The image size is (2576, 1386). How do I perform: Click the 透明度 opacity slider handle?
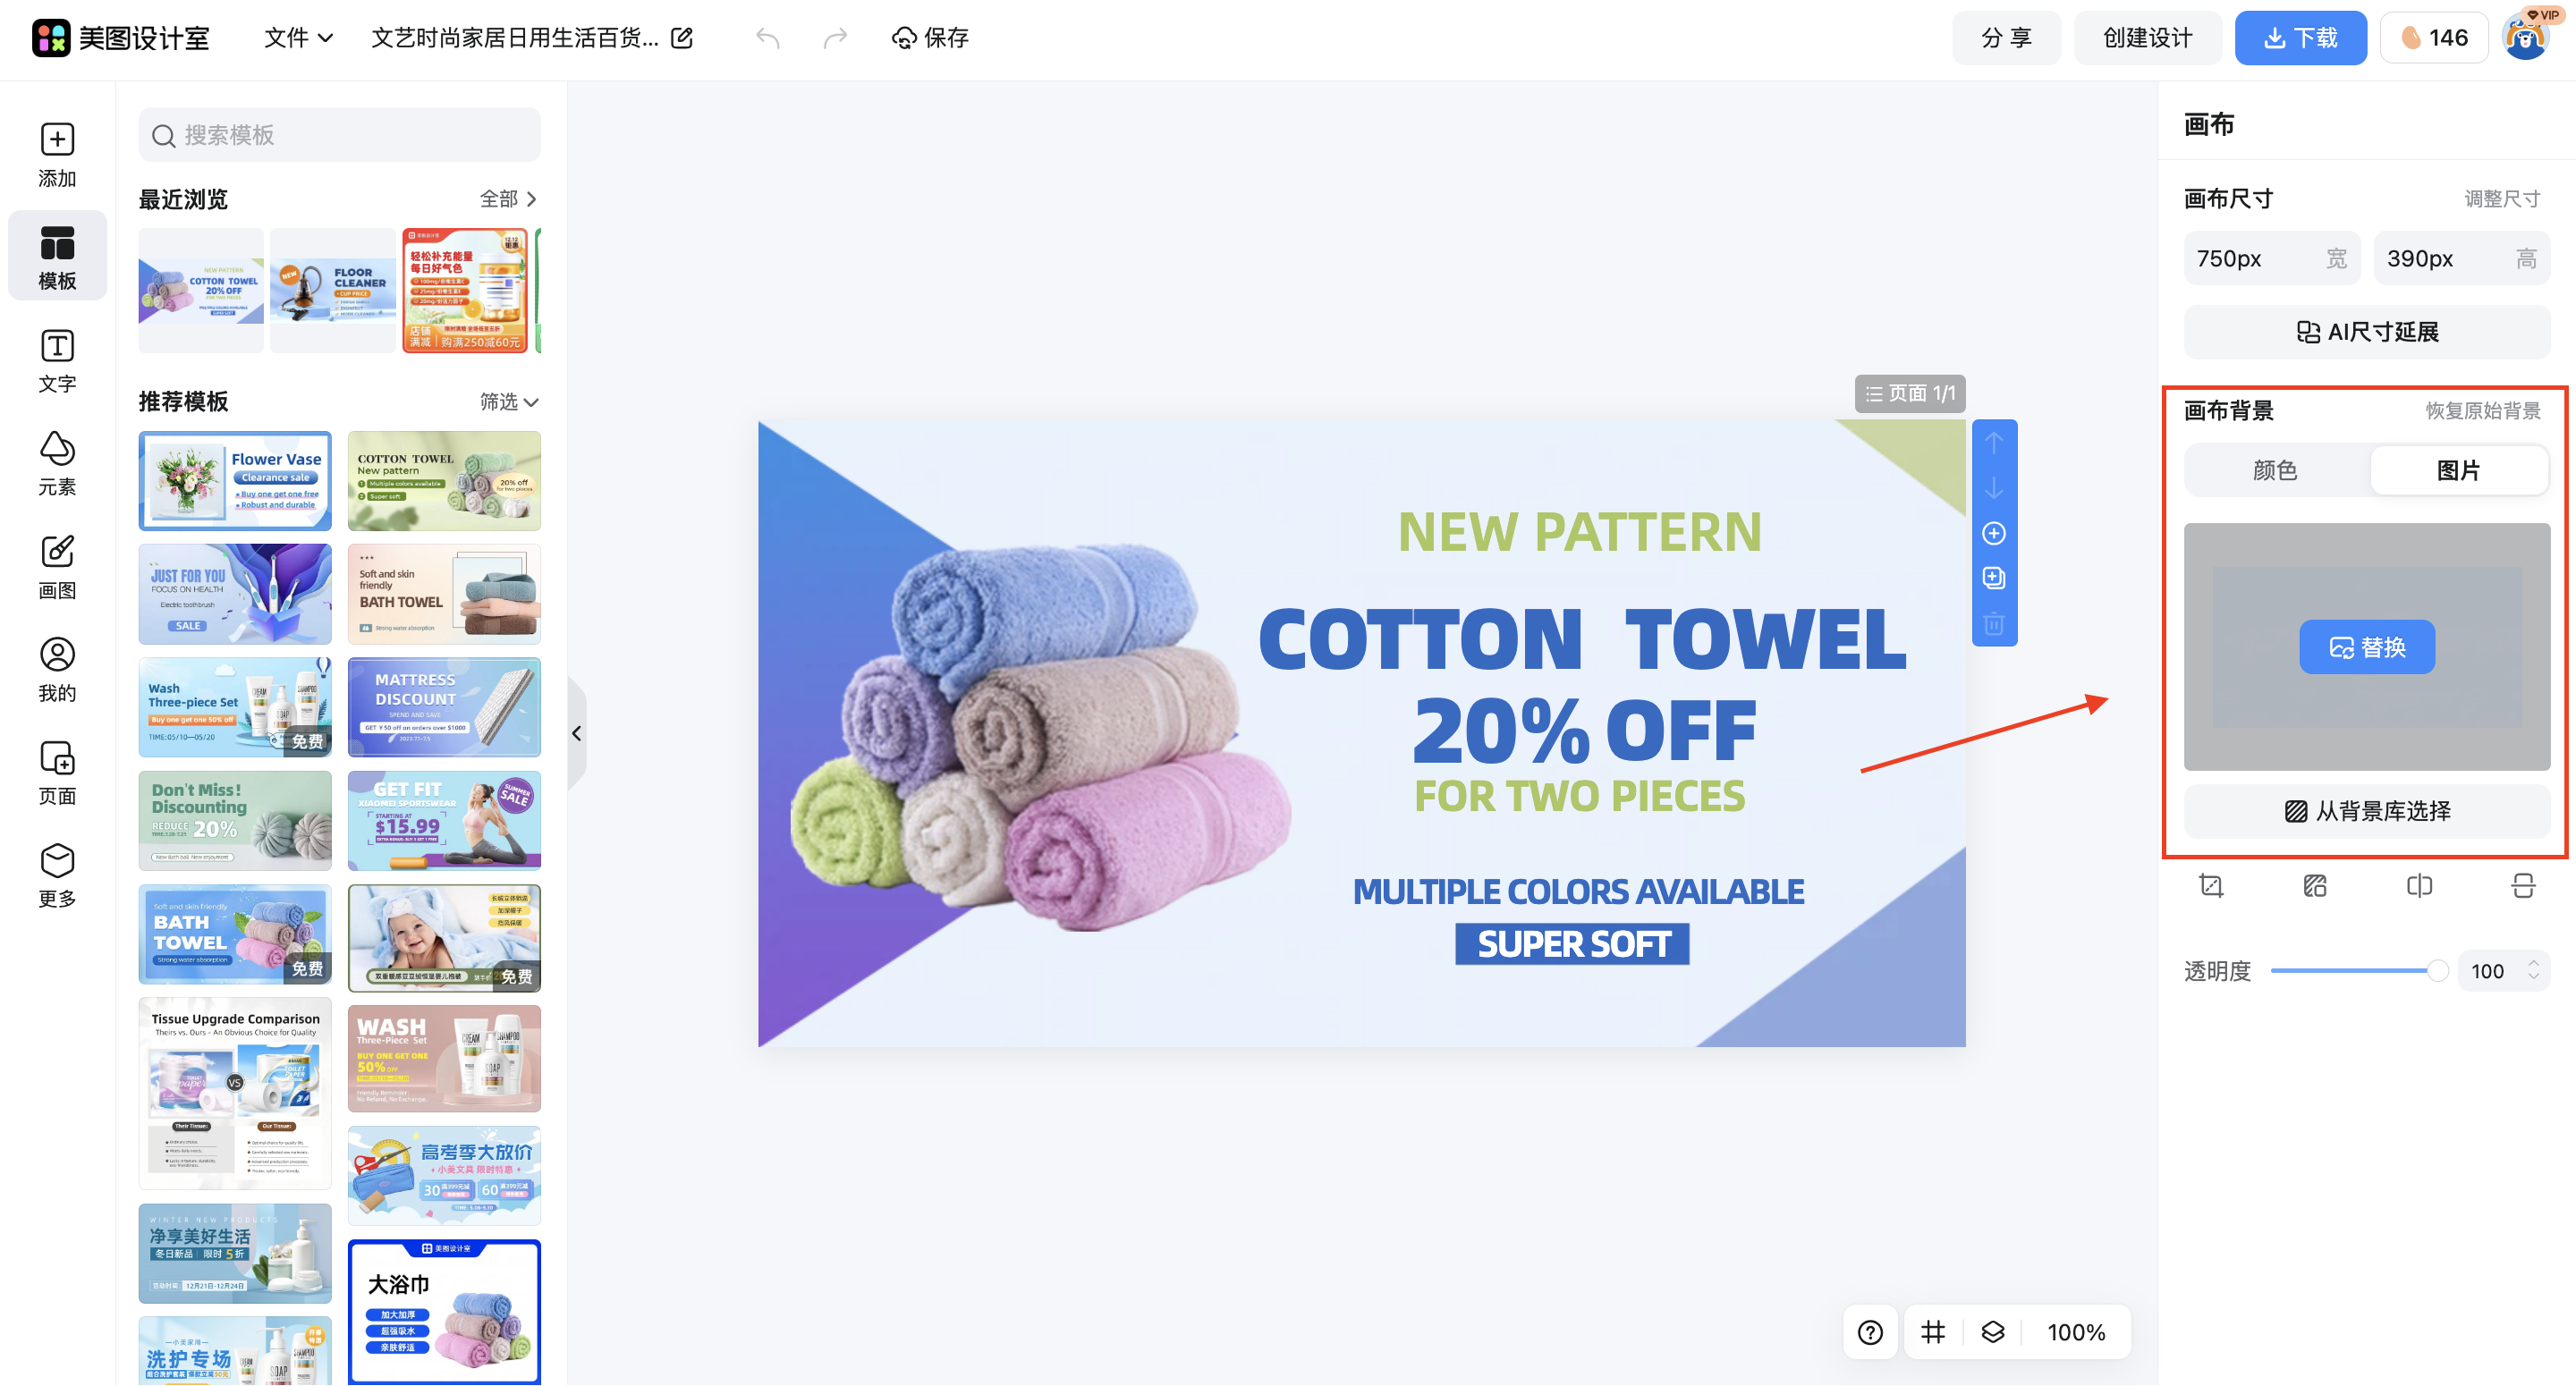(x=2437, y=970)
